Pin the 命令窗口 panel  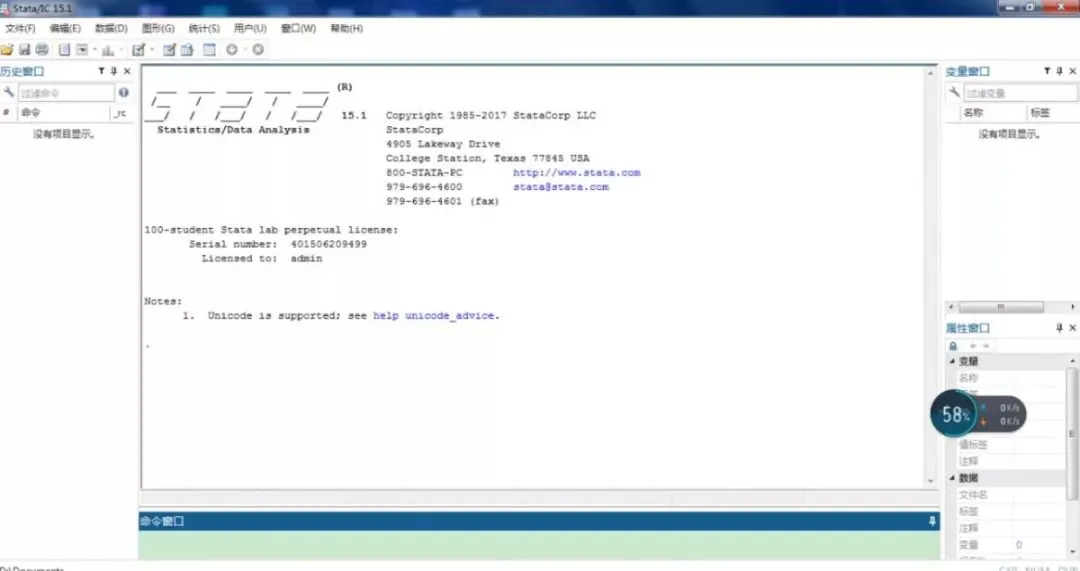pos(932,521)
